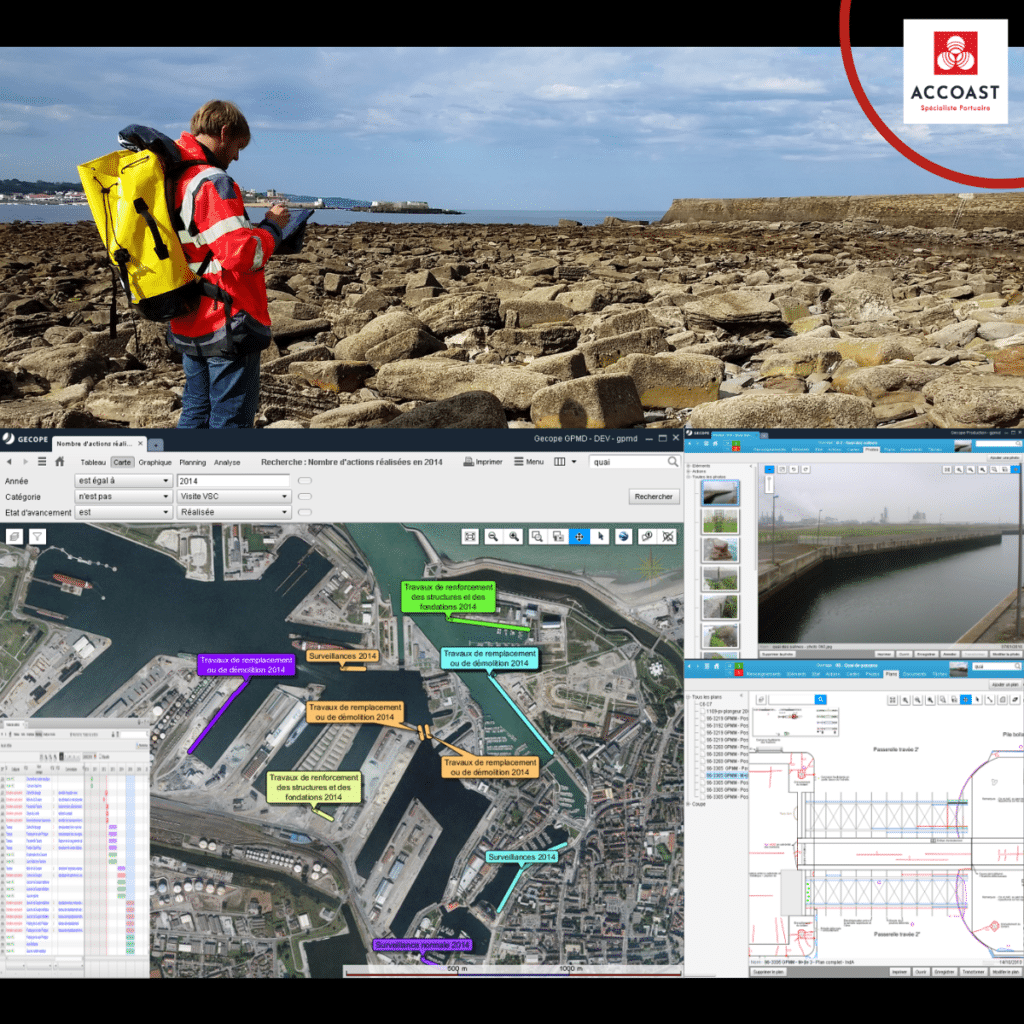
Task: Switch to the Graphique view tab
Action: (x=155, y=462)
